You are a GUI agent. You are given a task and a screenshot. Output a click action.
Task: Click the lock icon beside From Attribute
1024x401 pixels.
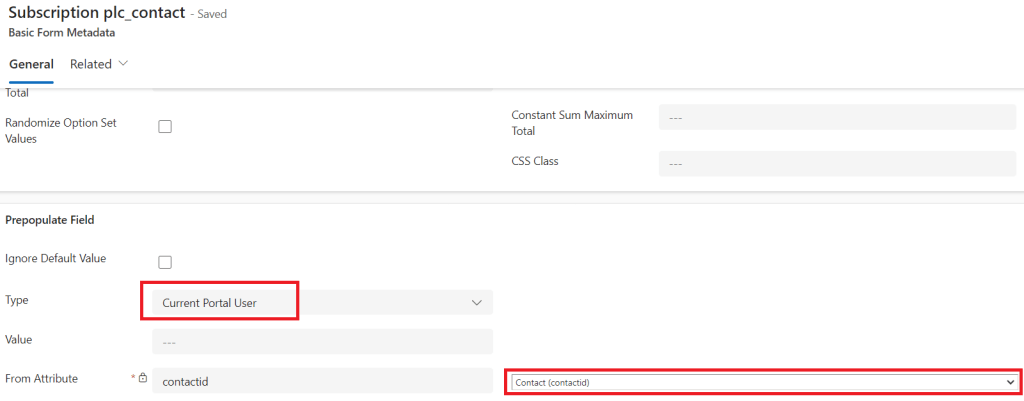coord(143,379)
